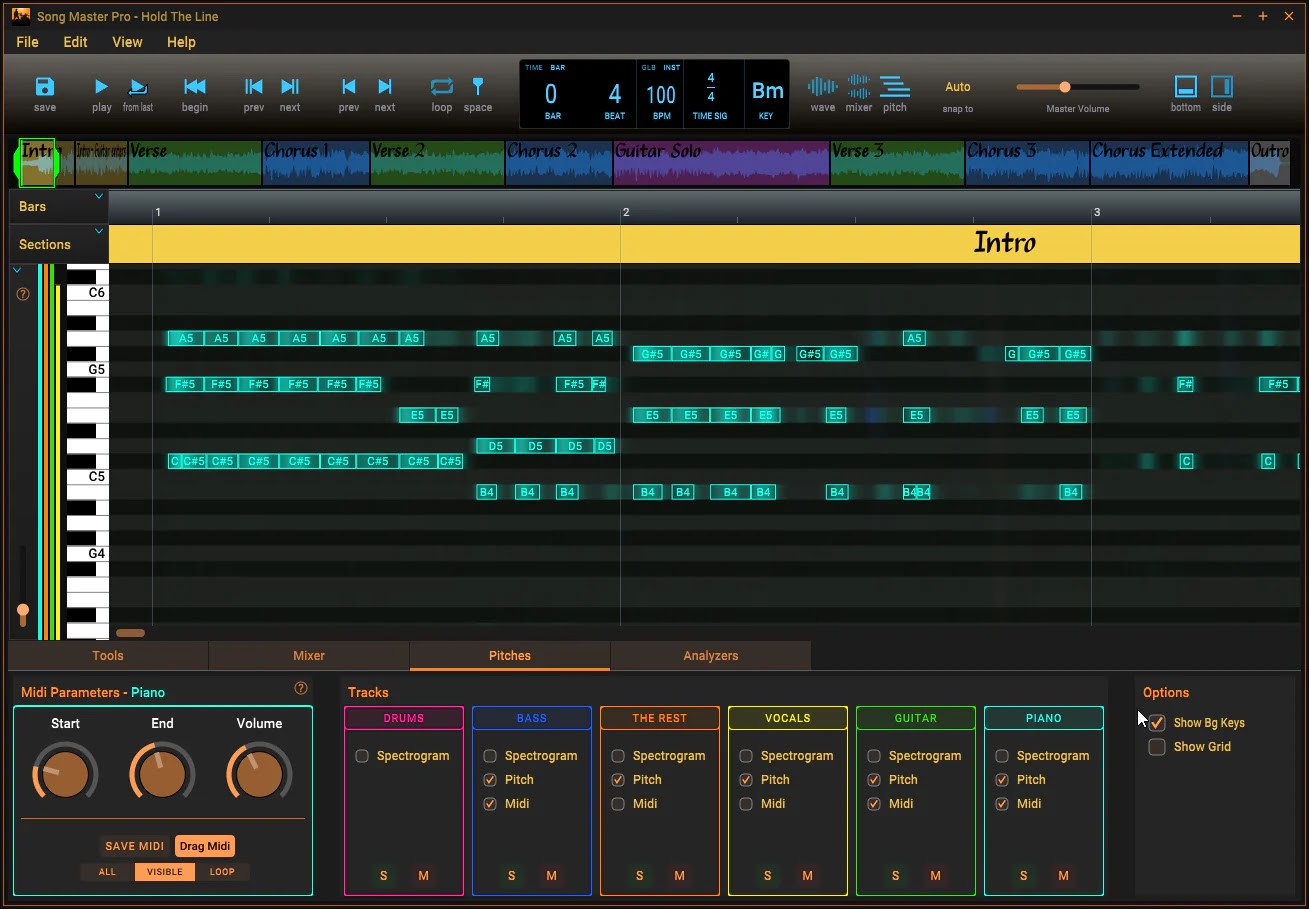Click the pitch view icon
1309x909 pixels.
895,88
